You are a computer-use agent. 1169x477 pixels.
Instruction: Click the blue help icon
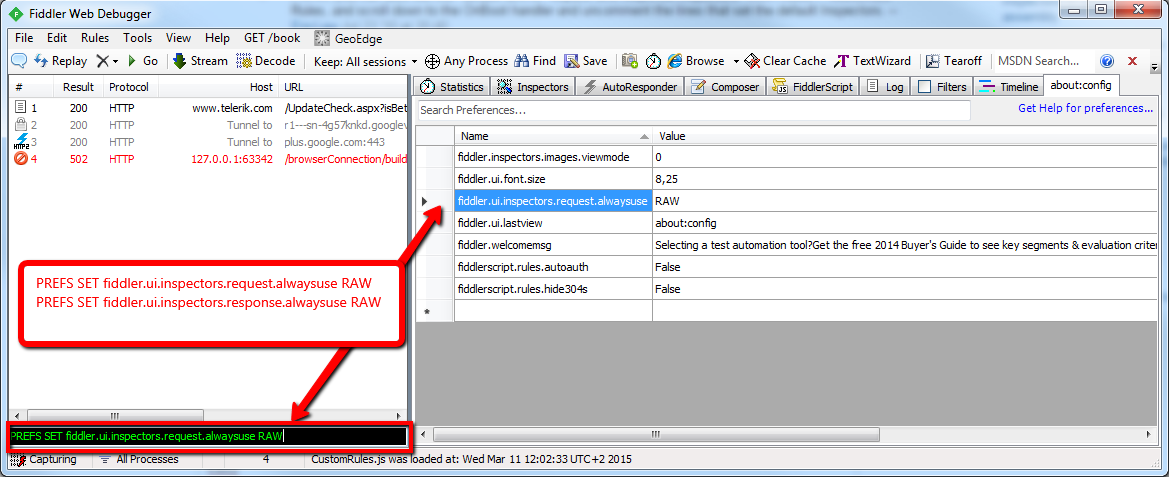[1107, 61]
